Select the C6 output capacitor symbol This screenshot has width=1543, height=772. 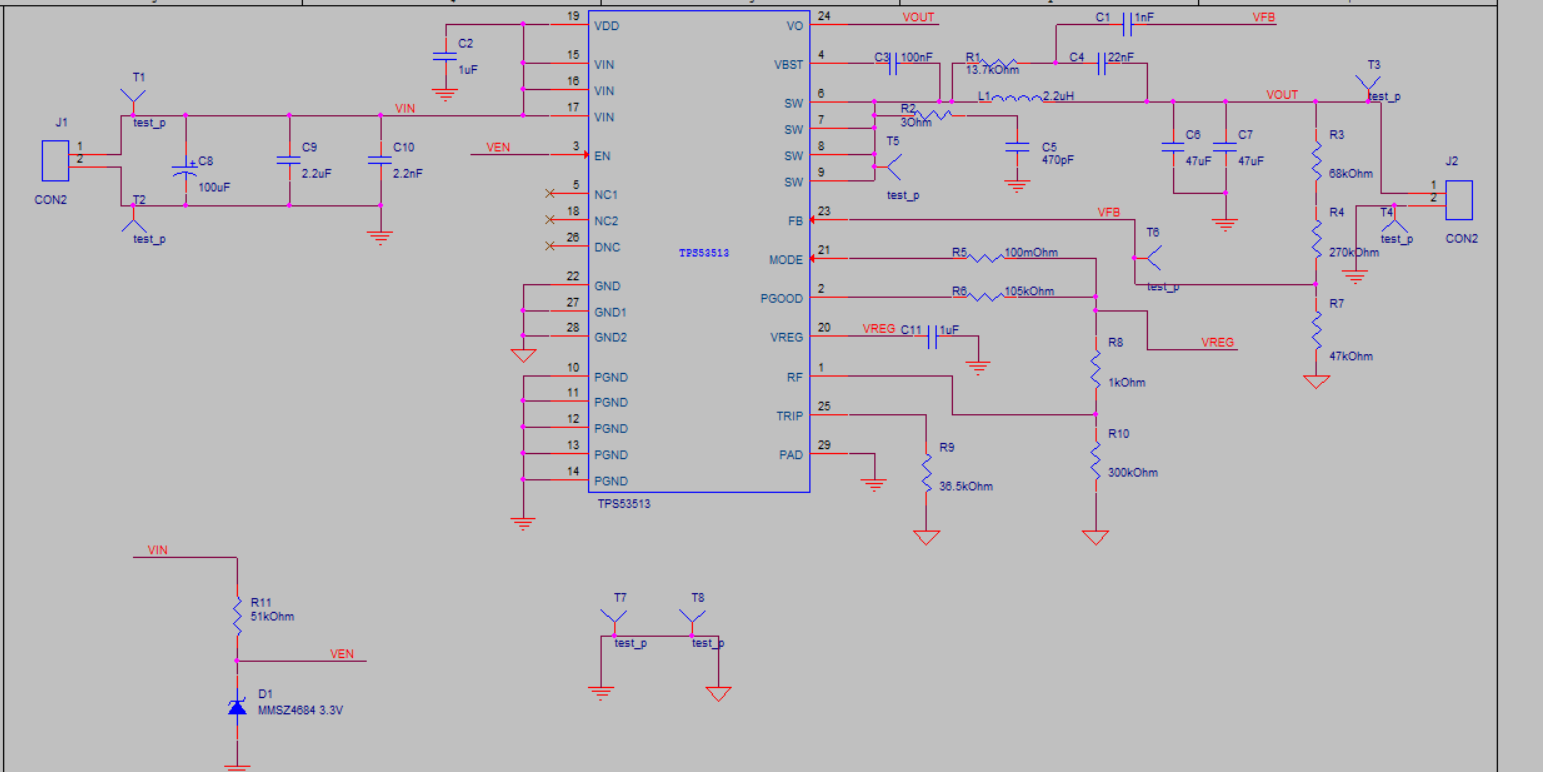(x=1173, y=148)
